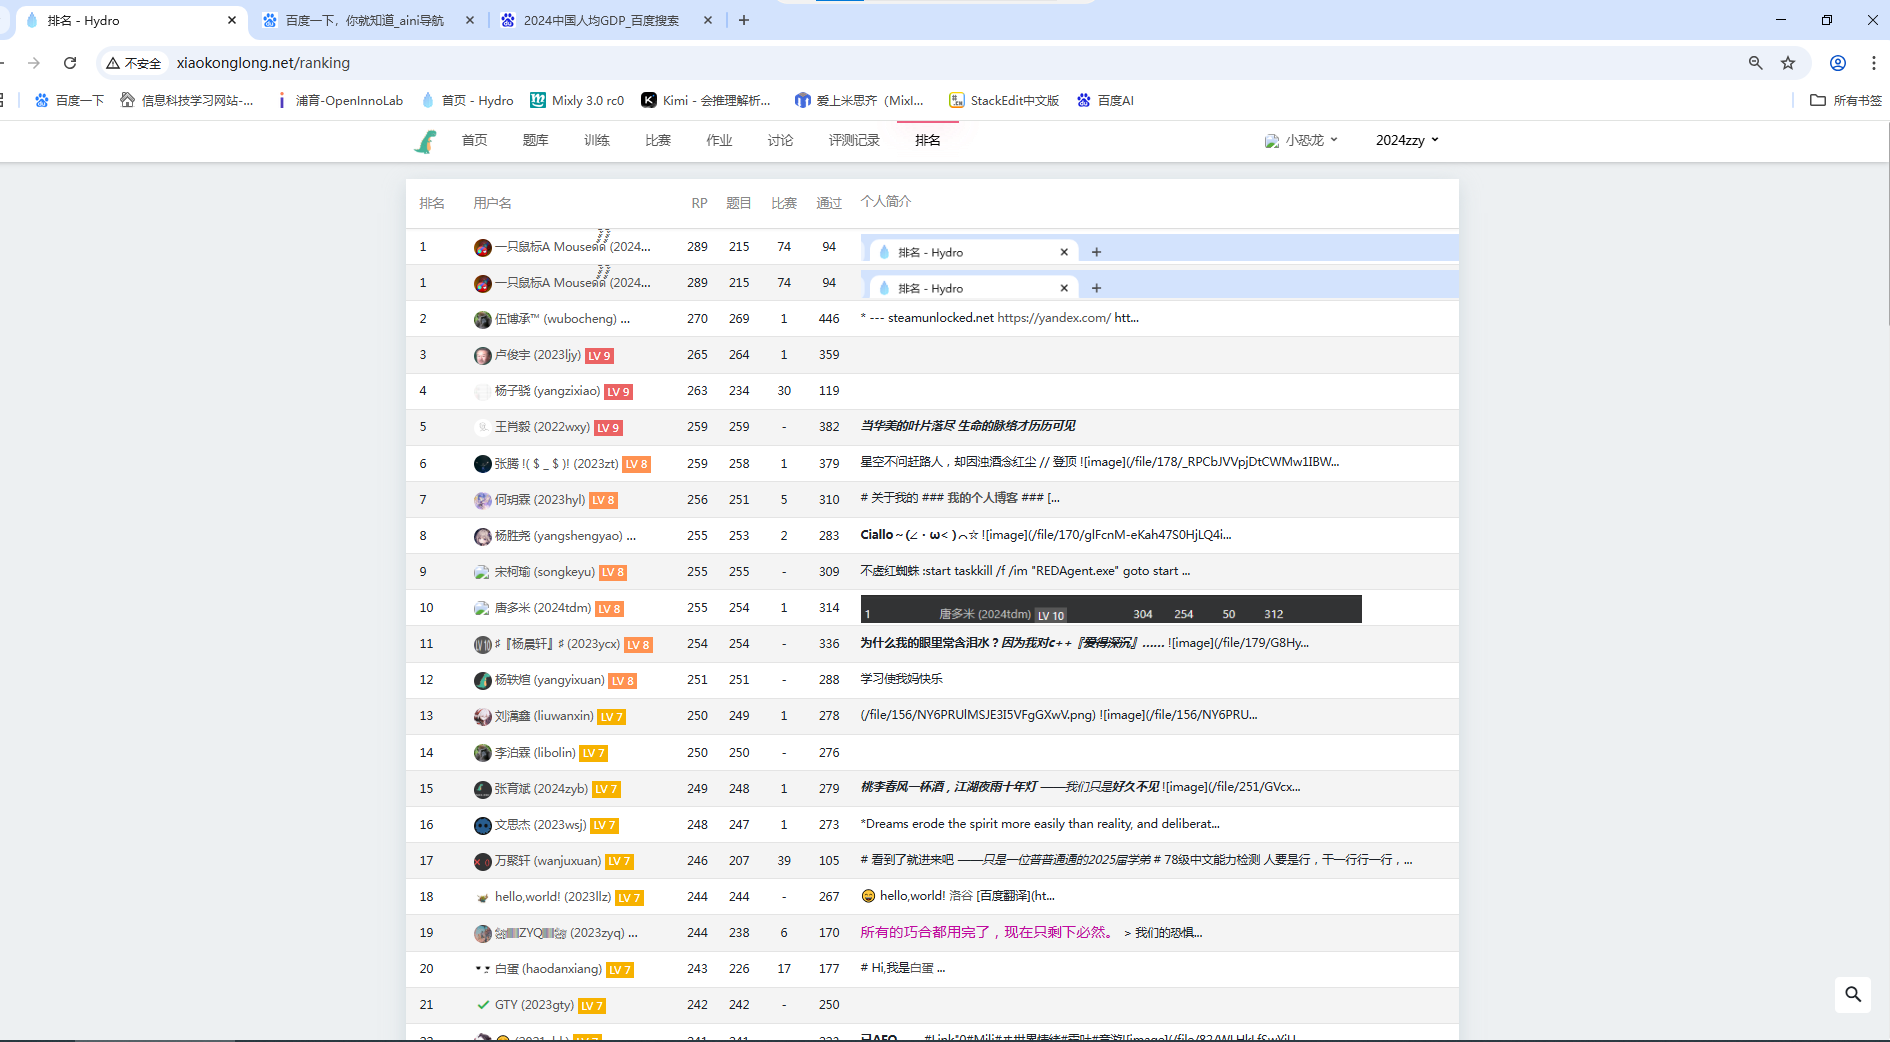Viewport: 1890px width, 1042px height.
Task: Click the Kimi bookmark icon
Action: pos(649,100)
